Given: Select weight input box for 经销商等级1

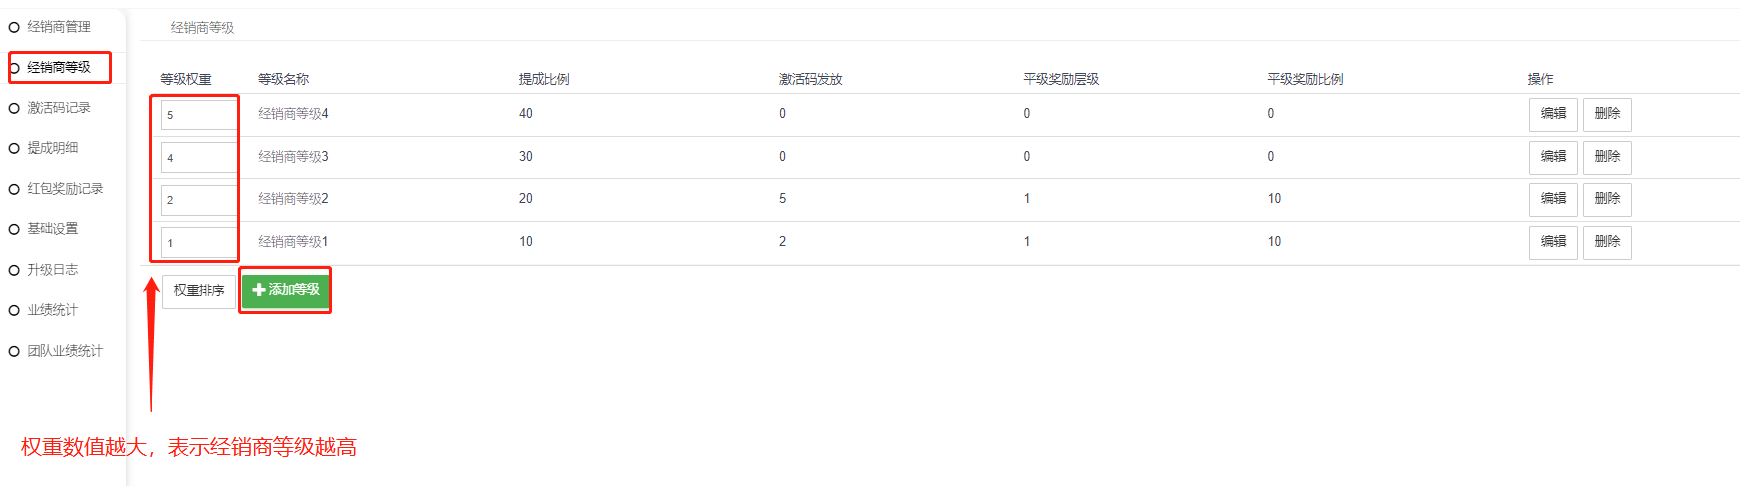Looking at the screenshot, I should (x=198, y=243).
